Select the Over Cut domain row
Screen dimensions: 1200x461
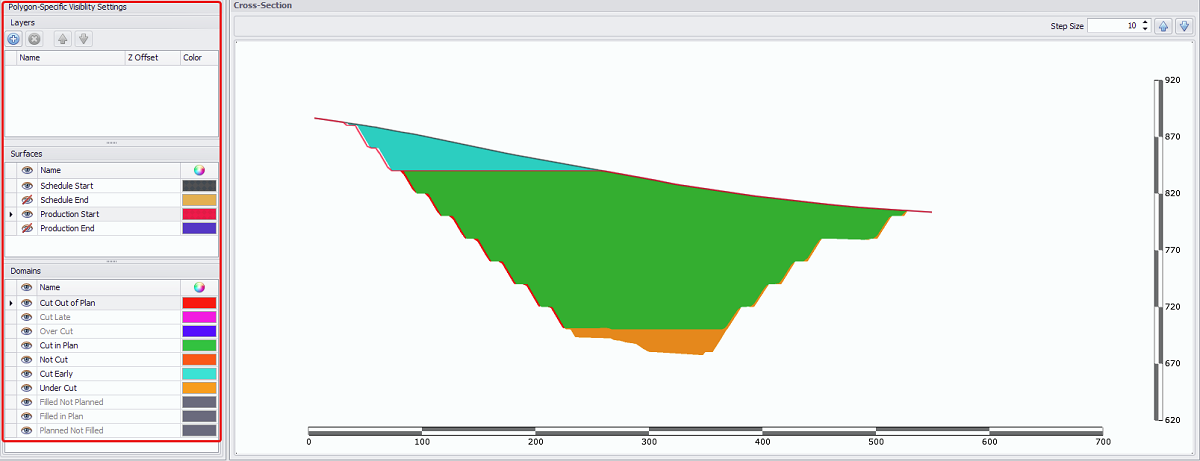click(x=112, y=331)
